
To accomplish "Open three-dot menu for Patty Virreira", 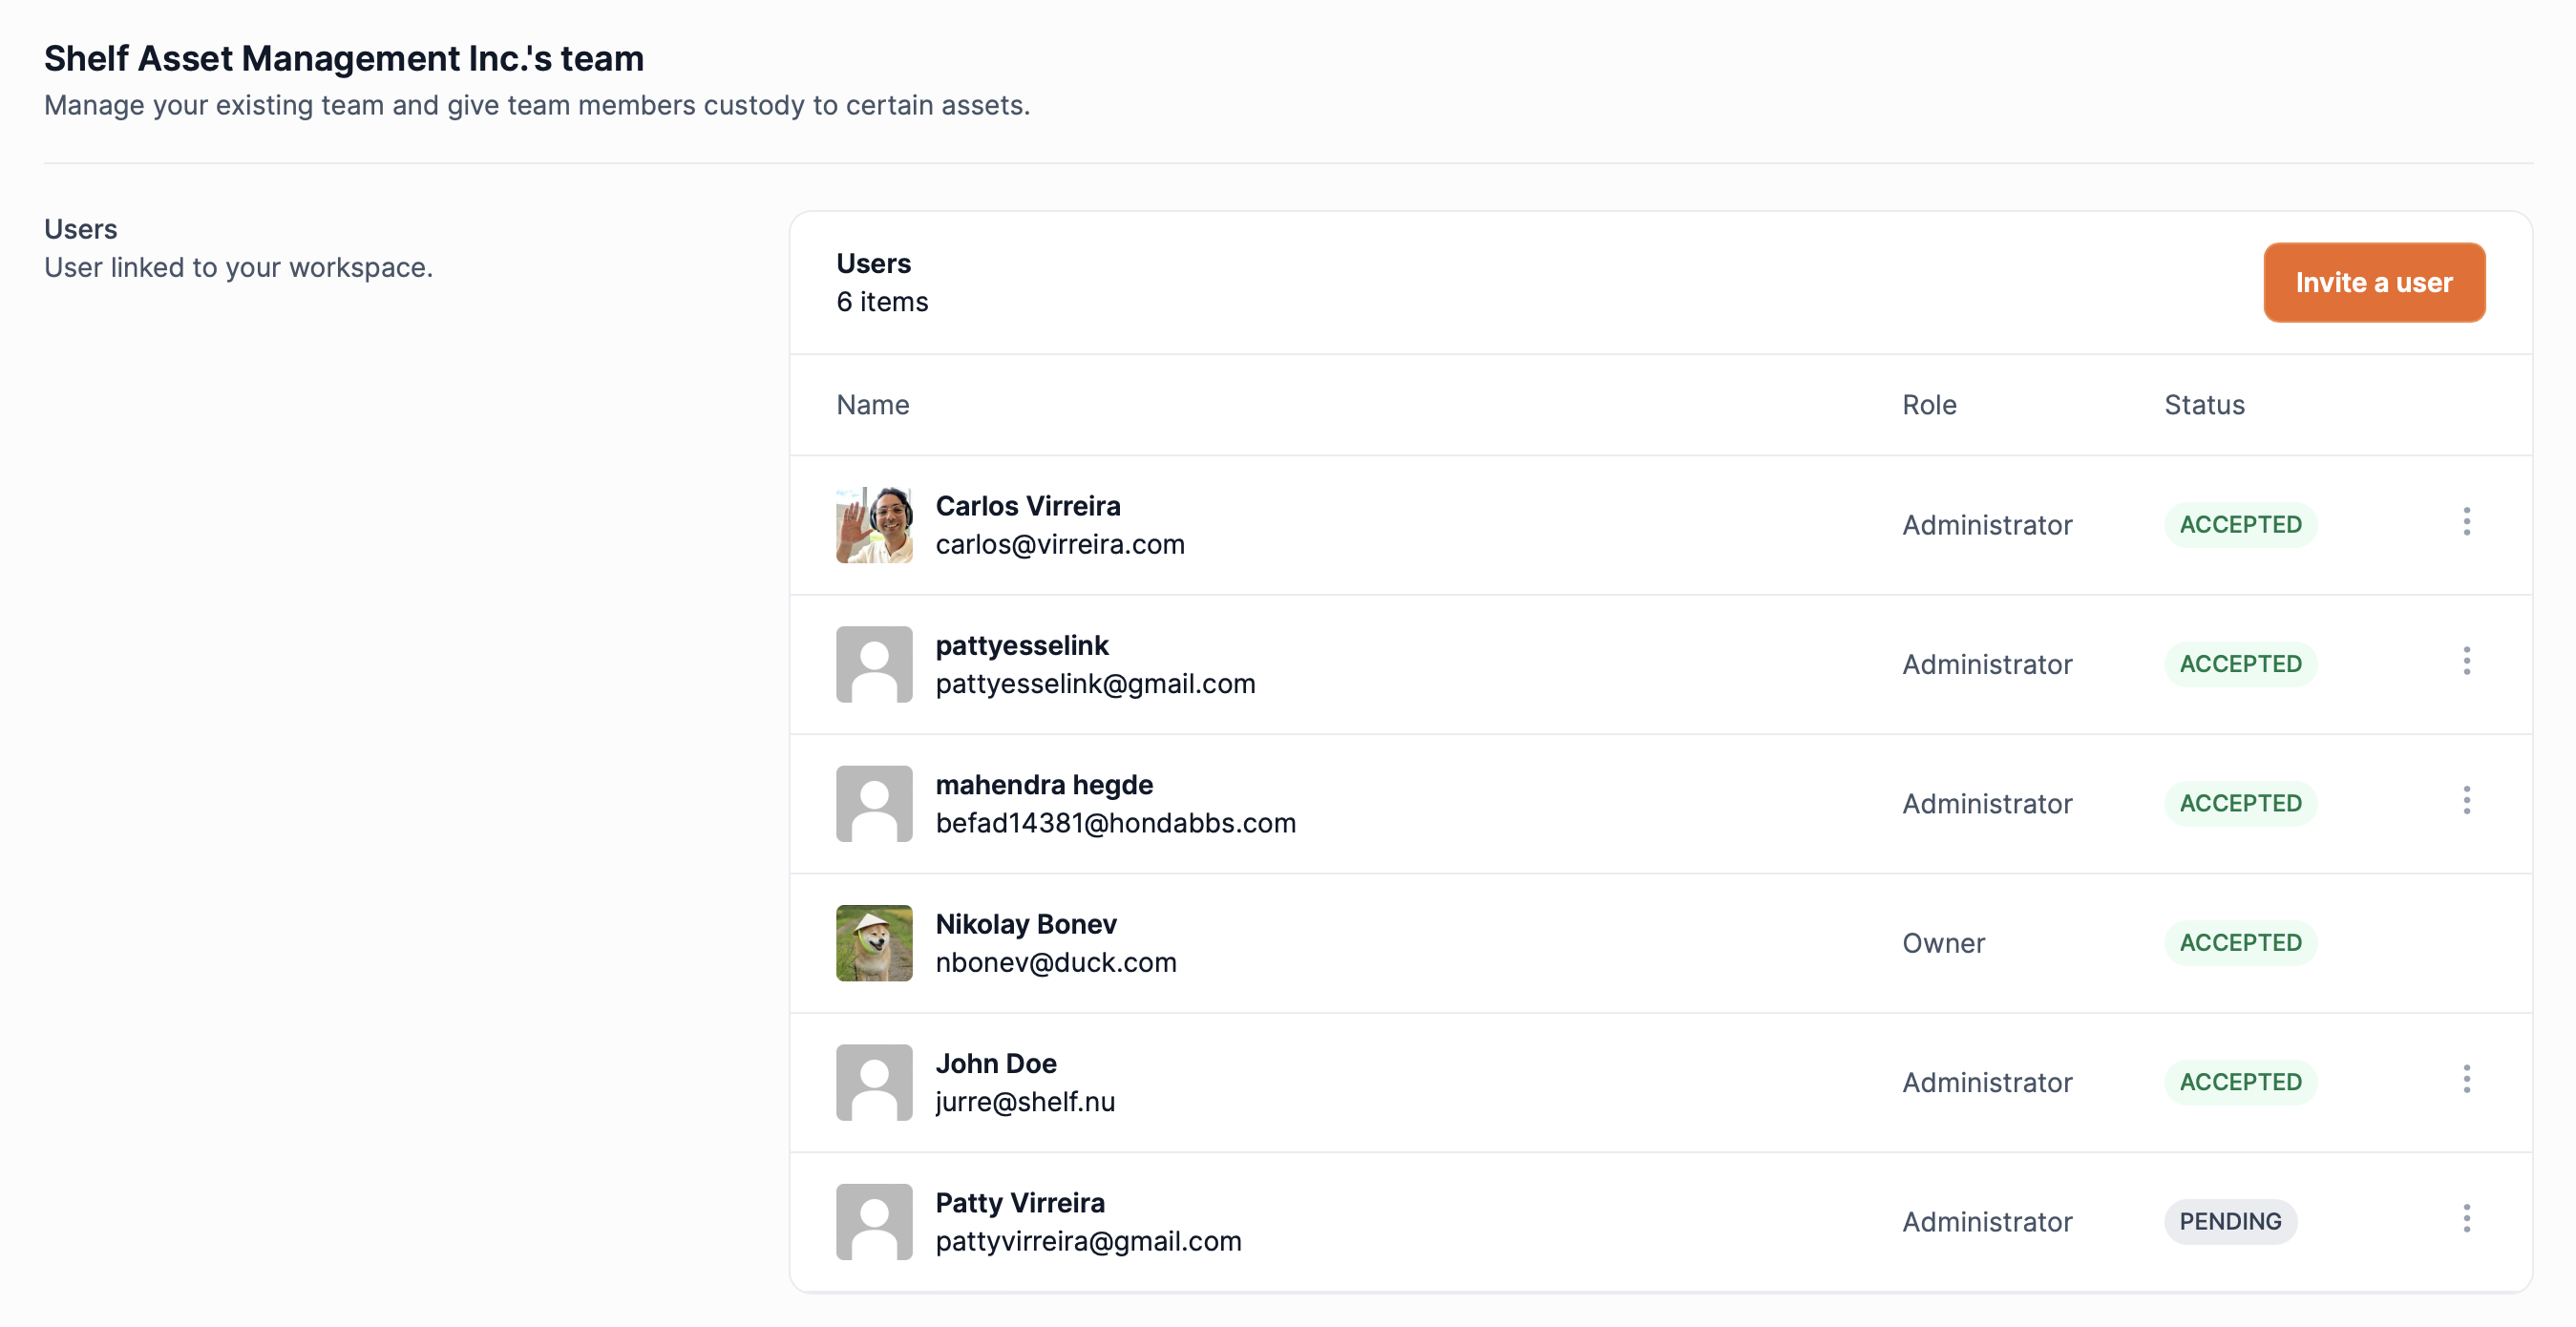I will 2466,1219.
